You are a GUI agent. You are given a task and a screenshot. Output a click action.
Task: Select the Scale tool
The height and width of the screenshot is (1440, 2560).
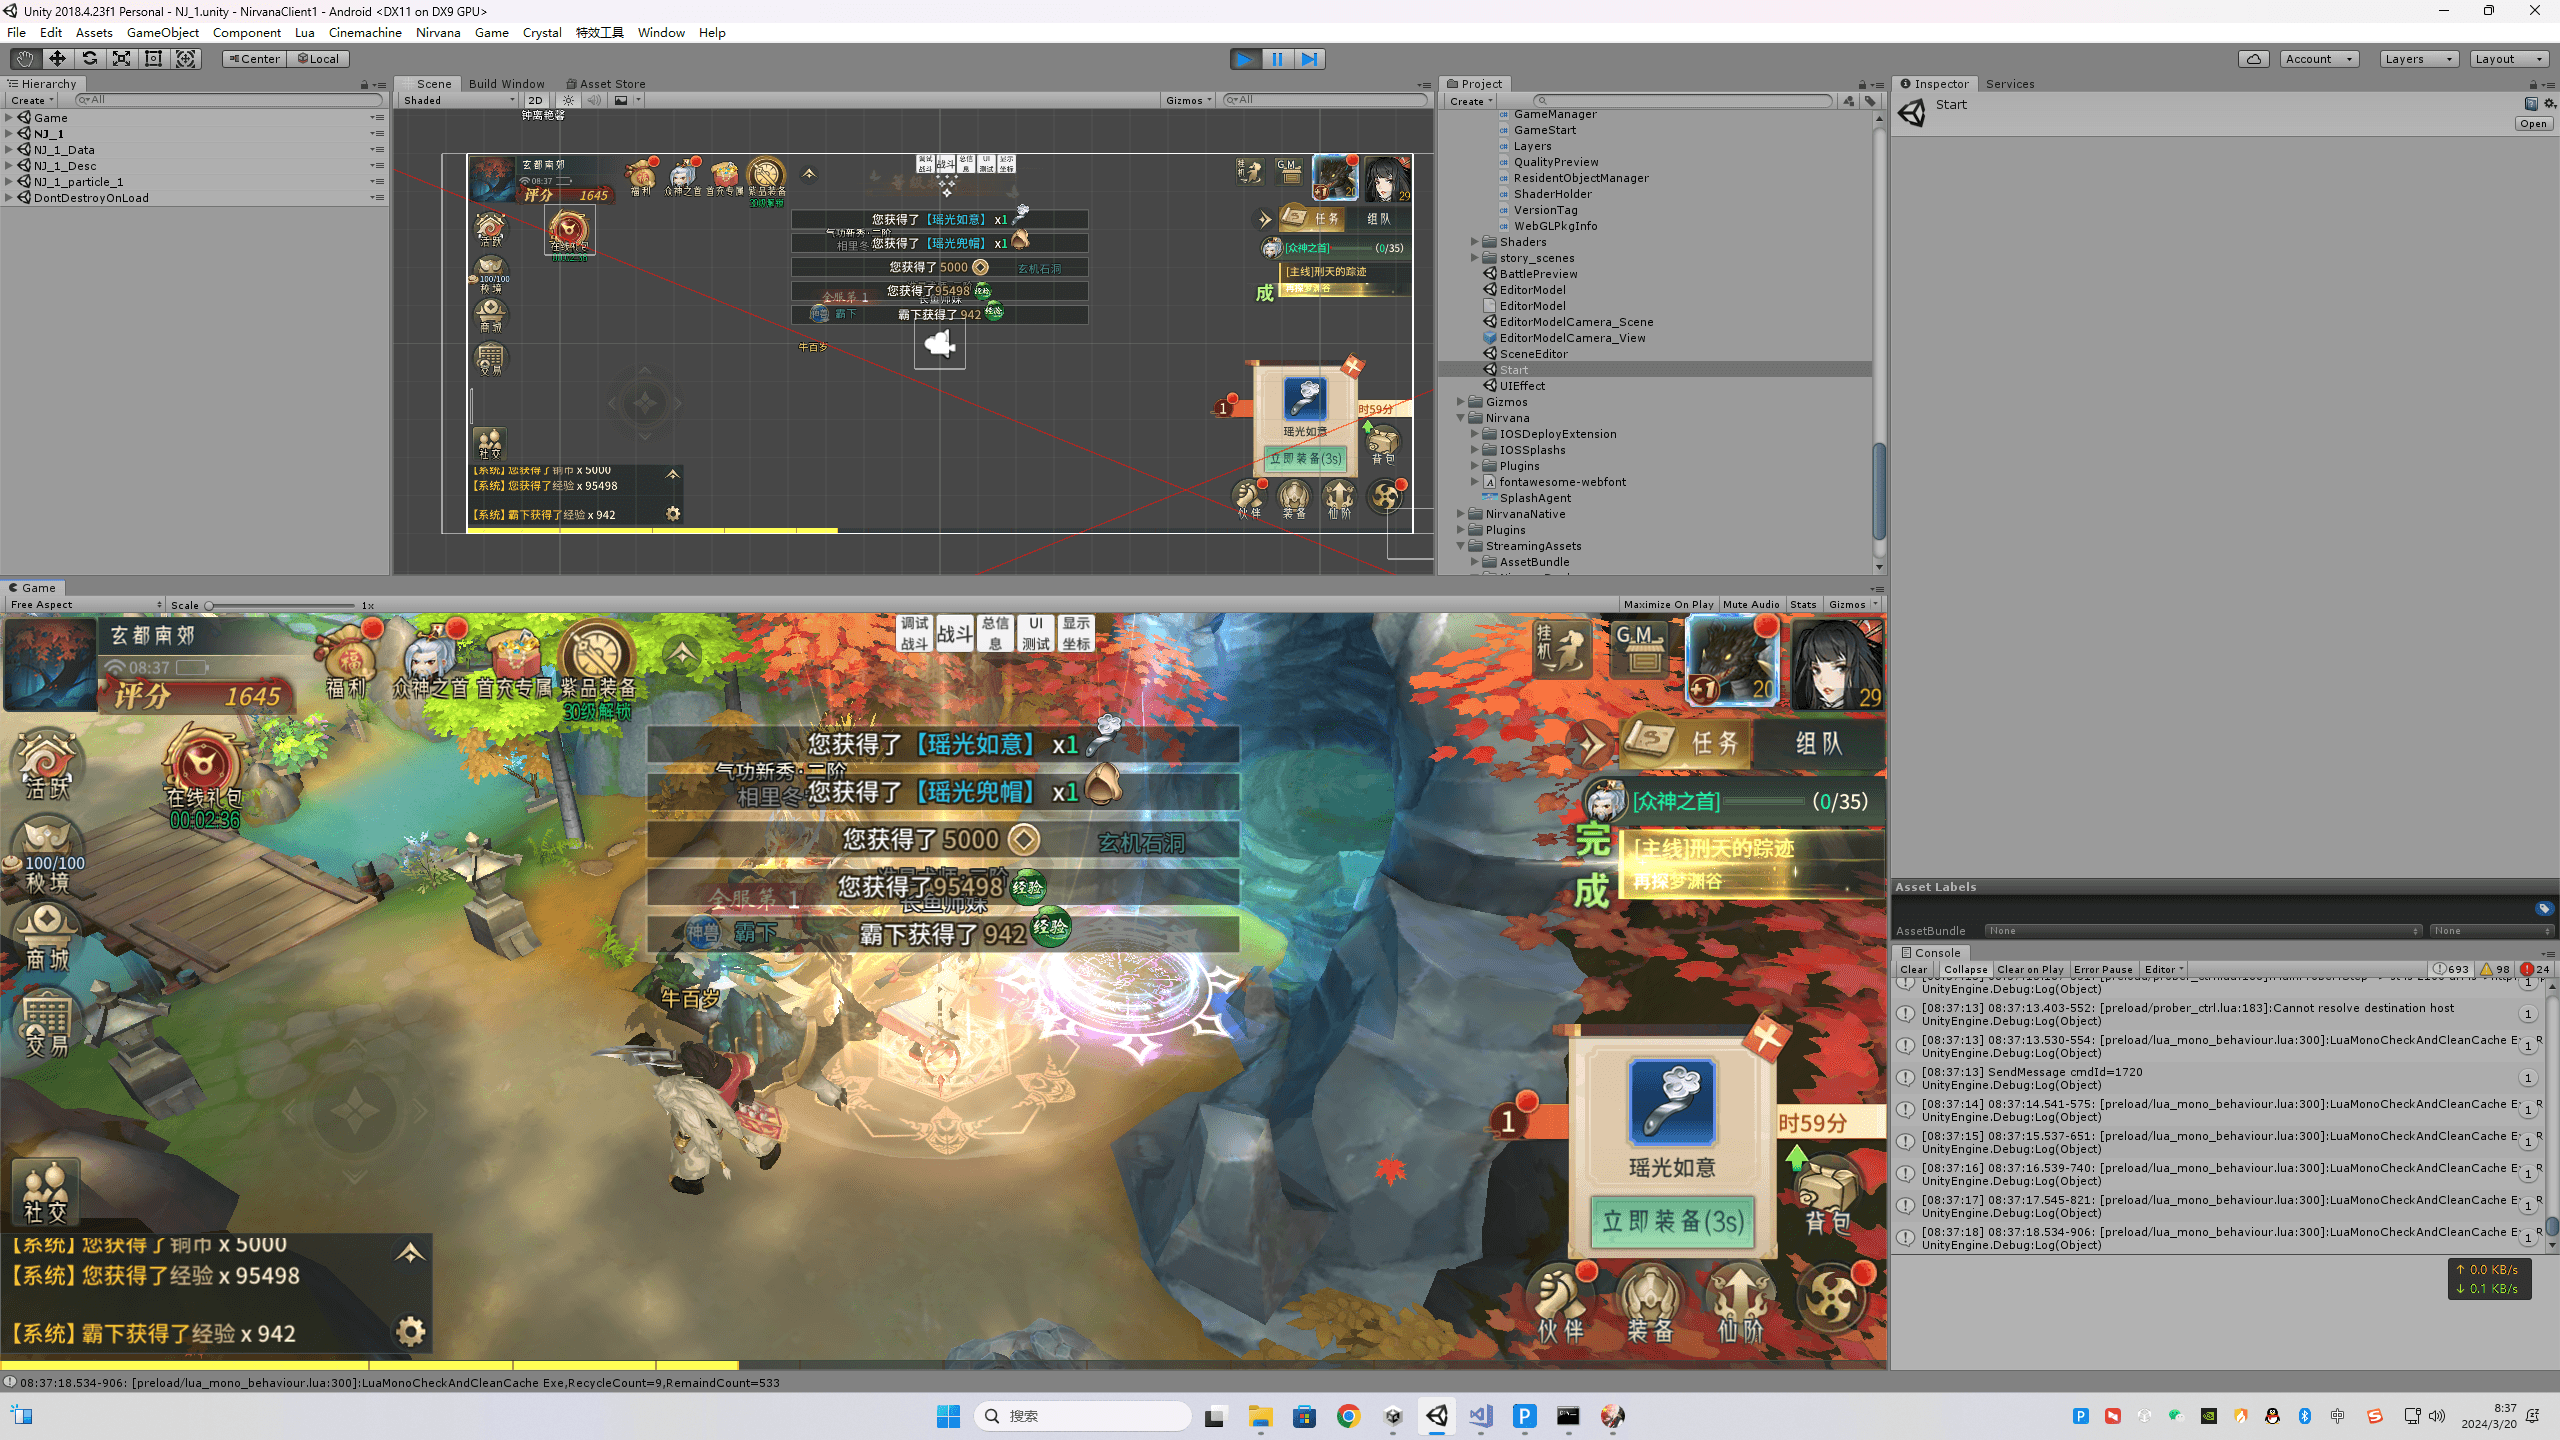coord(121,59)
